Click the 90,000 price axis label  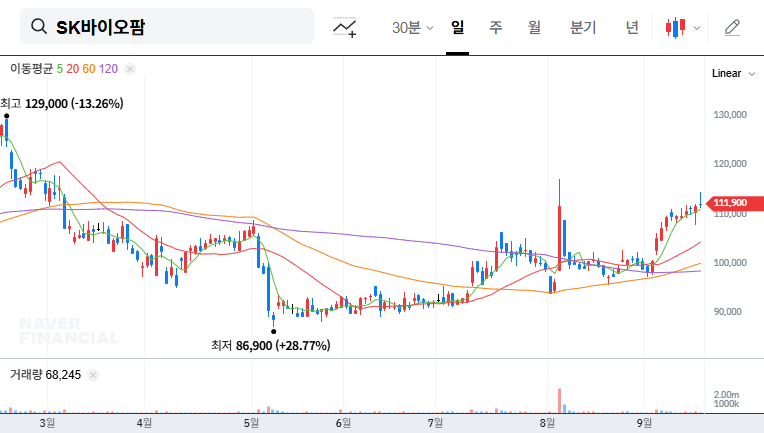(x=727, y=312)
